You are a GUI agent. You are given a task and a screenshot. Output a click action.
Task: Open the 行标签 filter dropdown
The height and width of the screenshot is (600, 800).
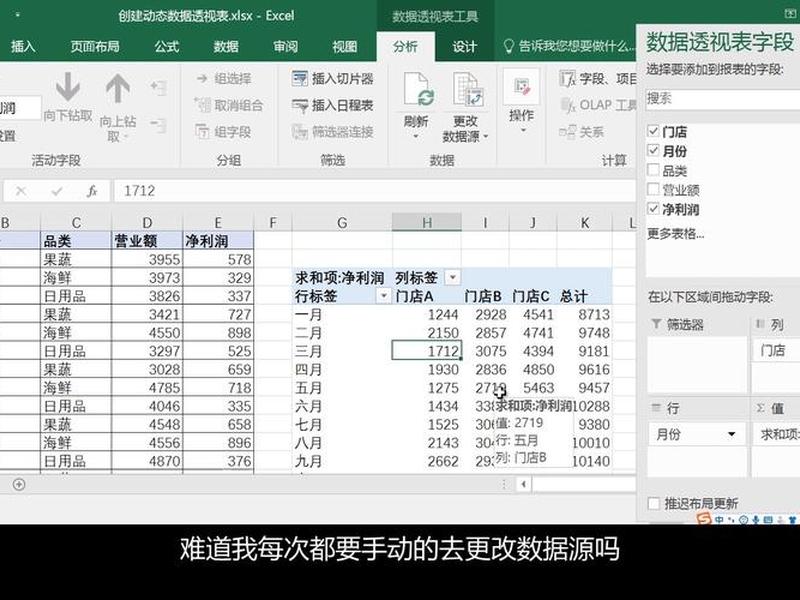383,296
